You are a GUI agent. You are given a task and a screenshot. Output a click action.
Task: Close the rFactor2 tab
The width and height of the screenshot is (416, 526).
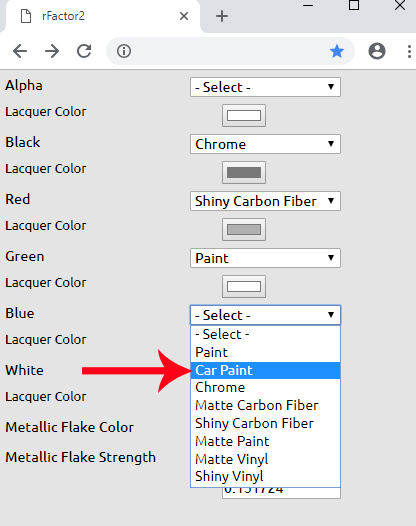click(184, 16)
